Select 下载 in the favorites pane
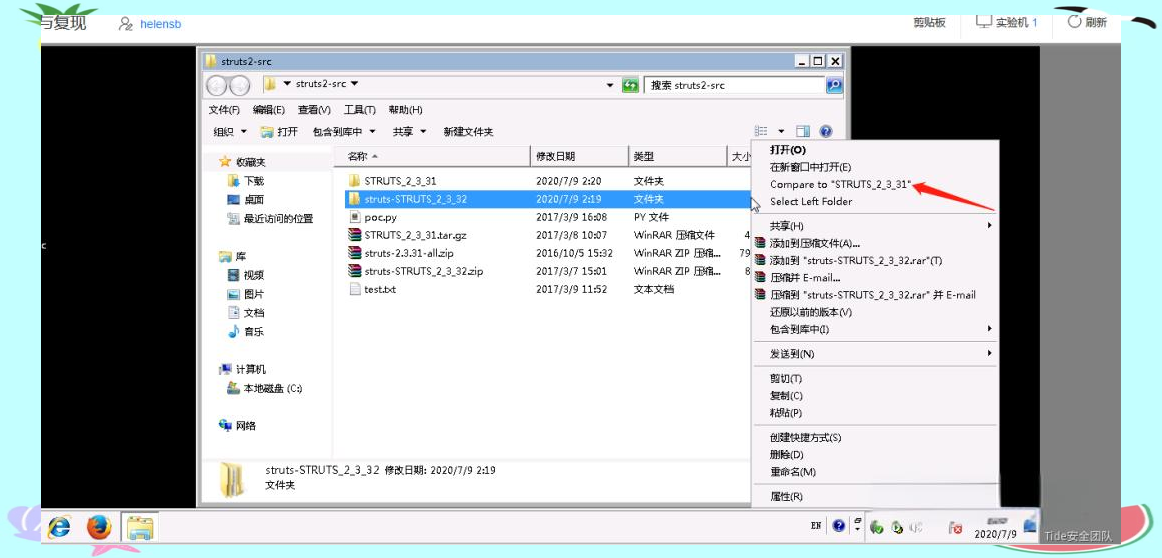 [x=253, y=181]
